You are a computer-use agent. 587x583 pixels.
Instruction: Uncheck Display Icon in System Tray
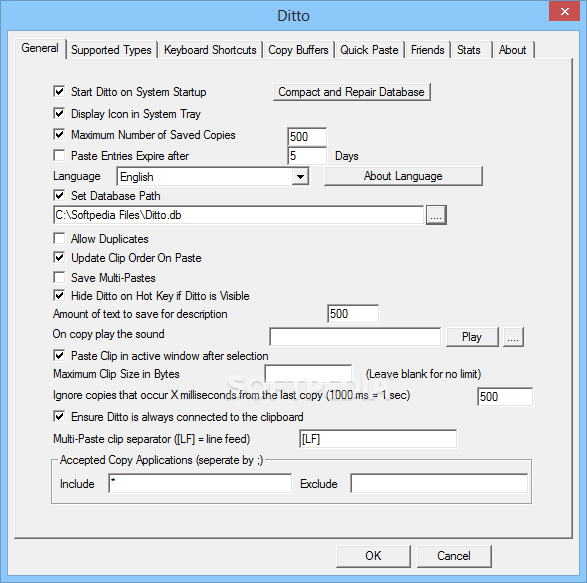coord(59,113)
